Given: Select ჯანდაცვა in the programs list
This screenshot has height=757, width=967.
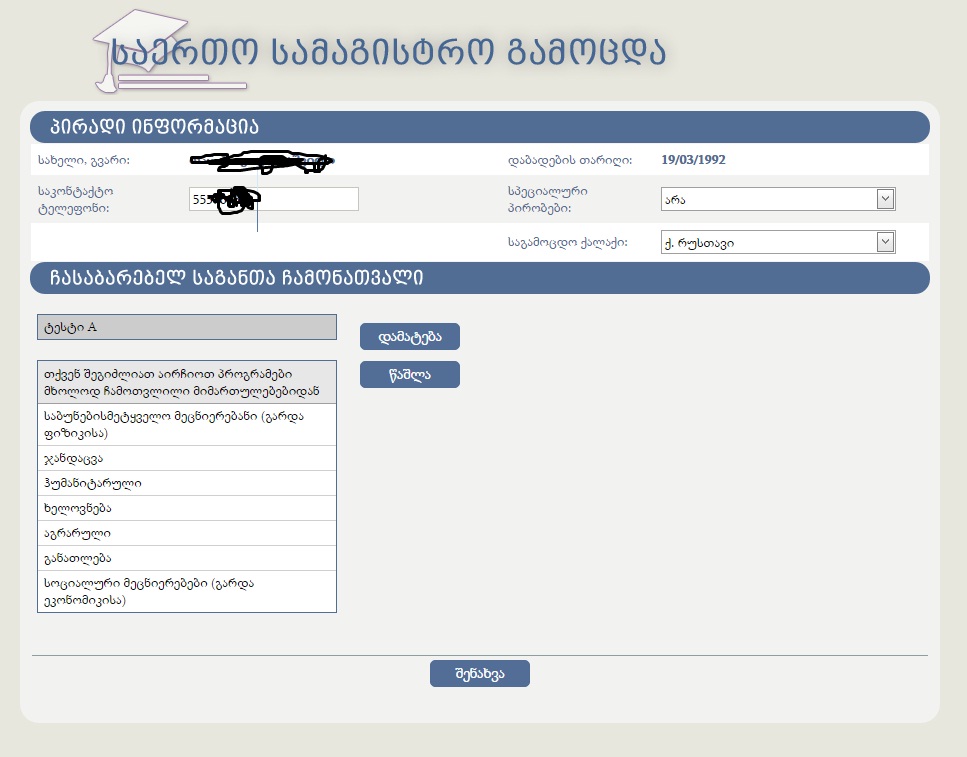Looking at the screenshot, I should [187, 458].
